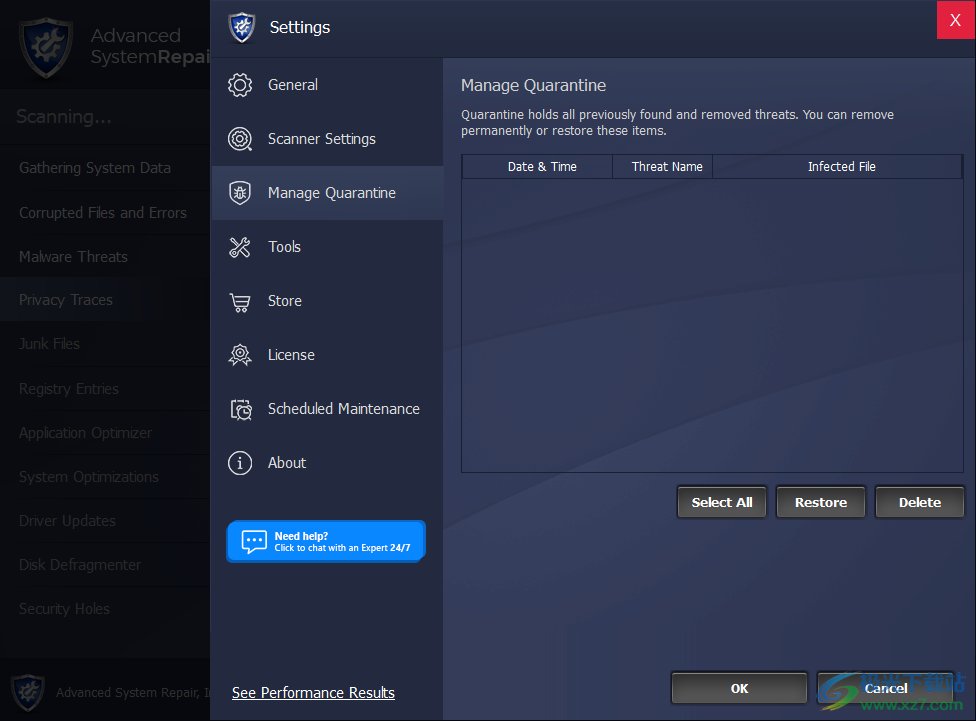Image resolution: width=976 pixels, height=721 pixels.
Task: Click the Manage Quarantine bug shield icon
Action: pyautogui.click(x=240, y=193)
